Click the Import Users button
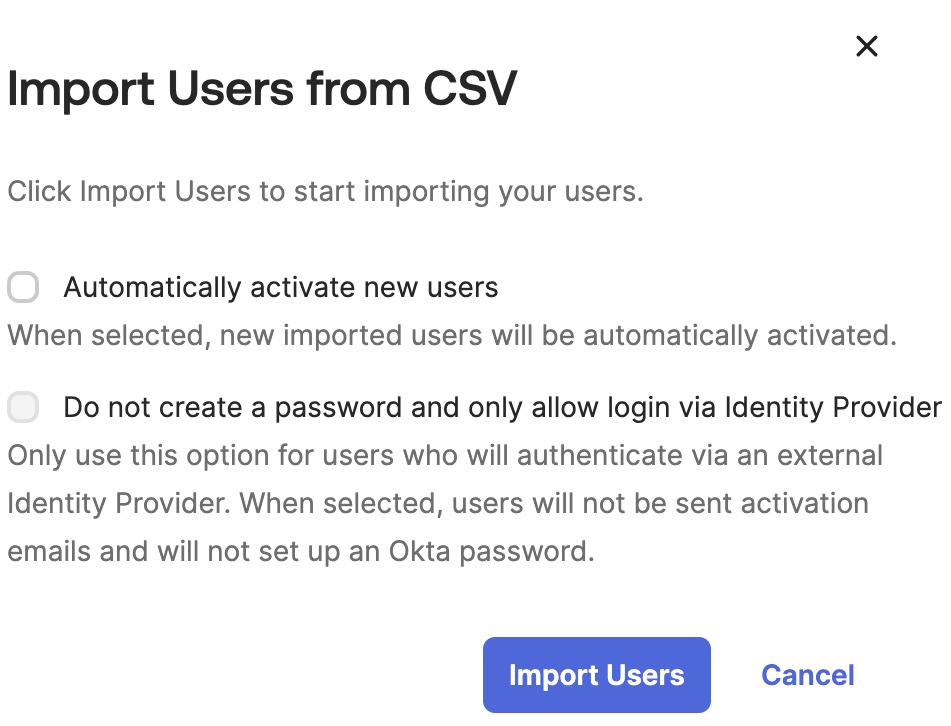This screenshot has width=951, height=726. tap(596, 675)
